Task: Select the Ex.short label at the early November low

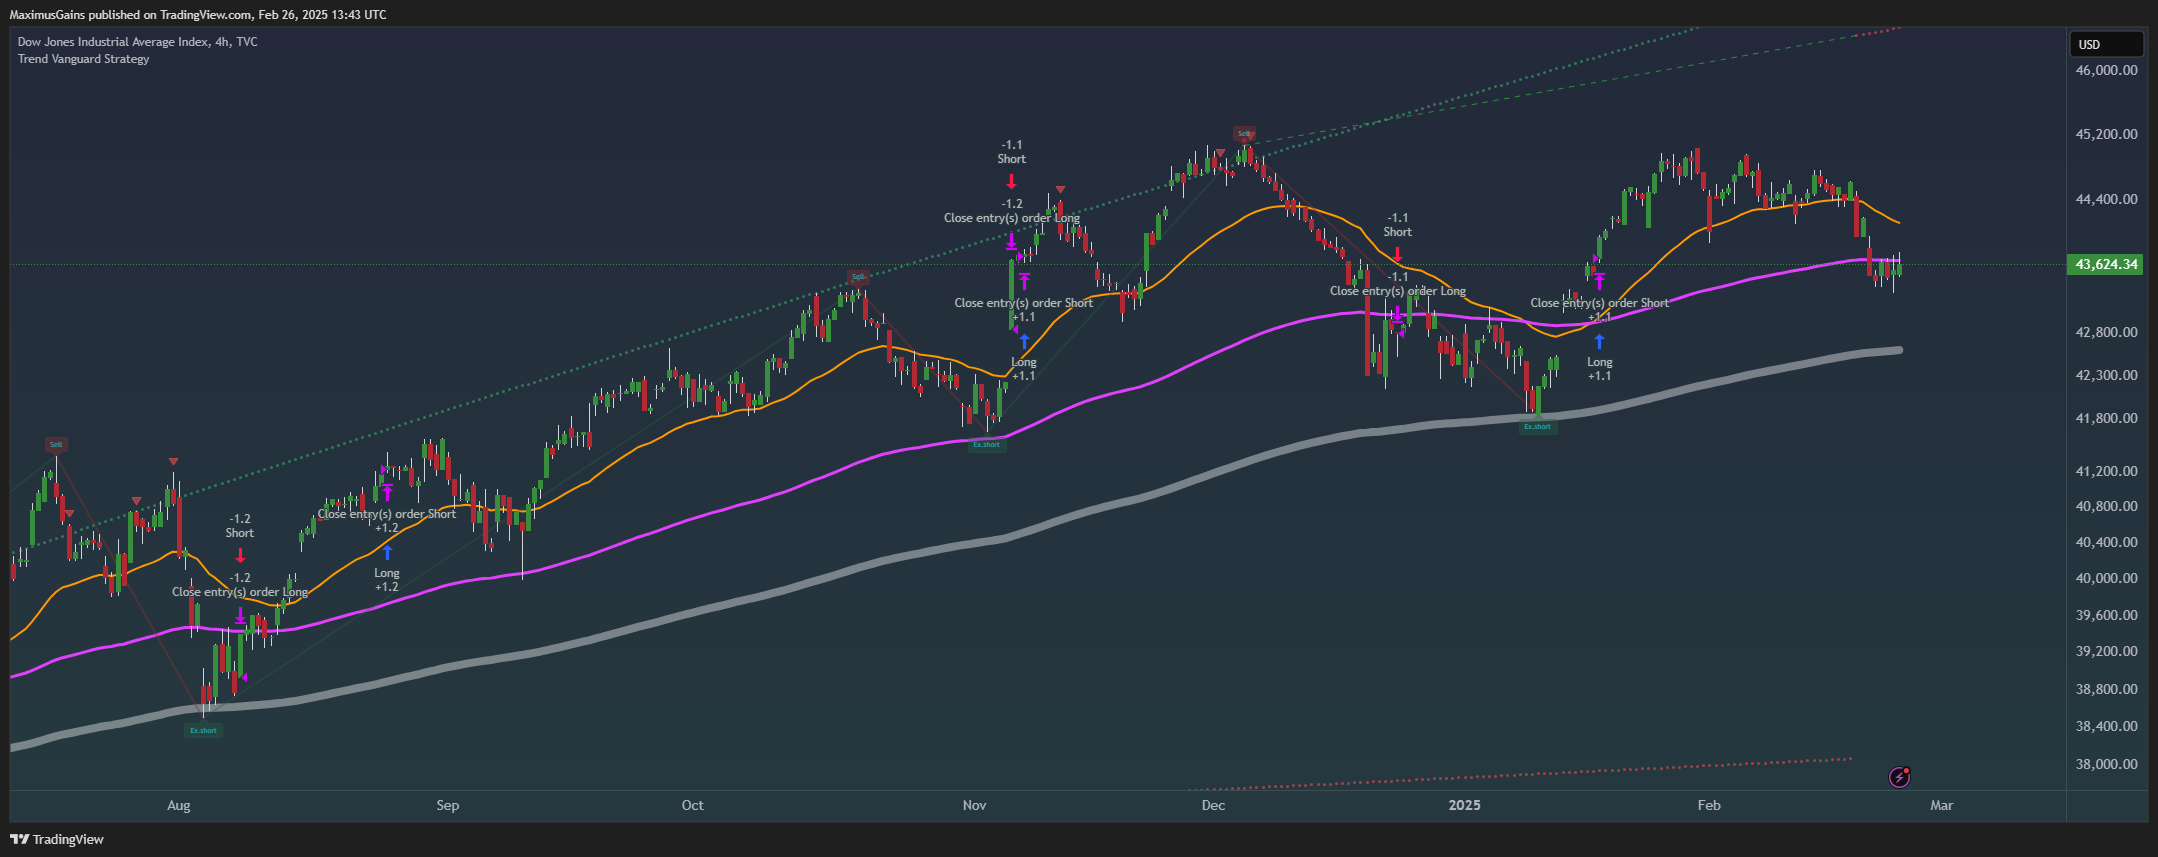Action: coord(987,444)
